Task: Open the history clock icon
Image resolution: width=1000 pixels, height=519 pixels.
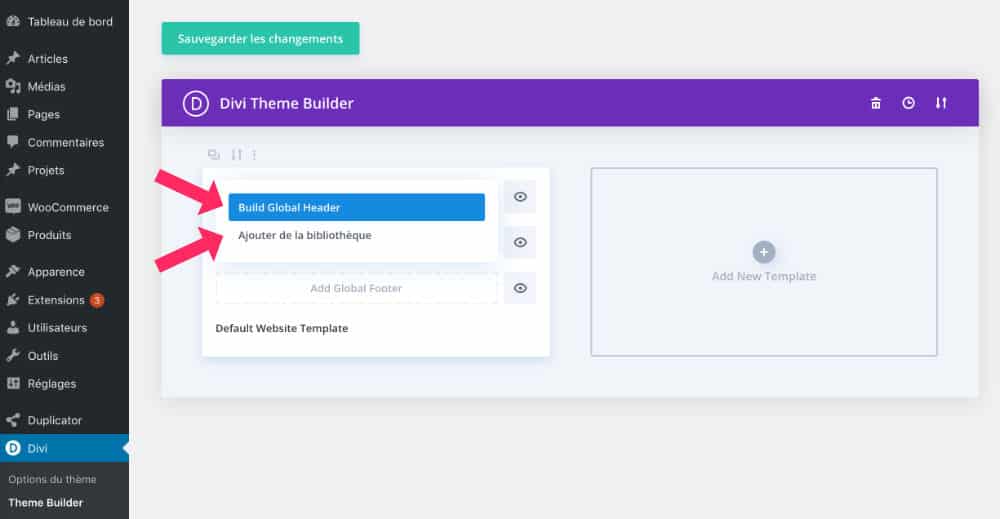Action: point(908,103)
